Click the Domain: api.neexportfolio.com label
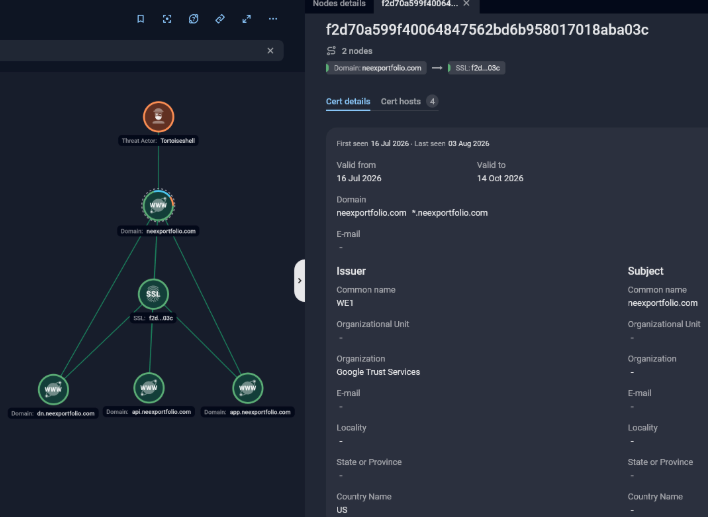This screenshot has width=708, height=517. (x=149, y=412)
